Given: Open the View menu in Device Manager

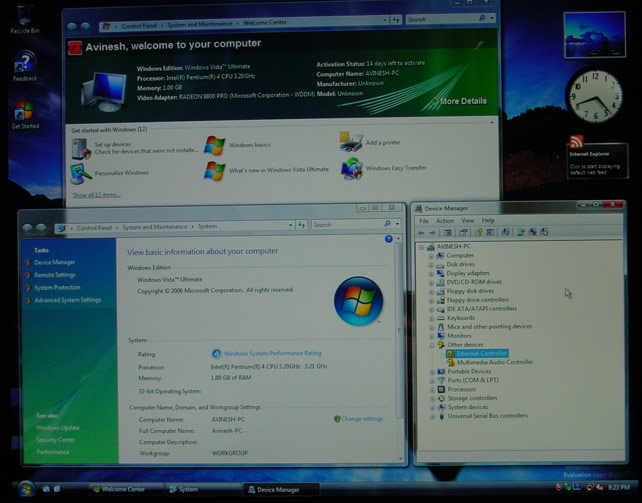Looking at the screenshot, I should 467,221.
